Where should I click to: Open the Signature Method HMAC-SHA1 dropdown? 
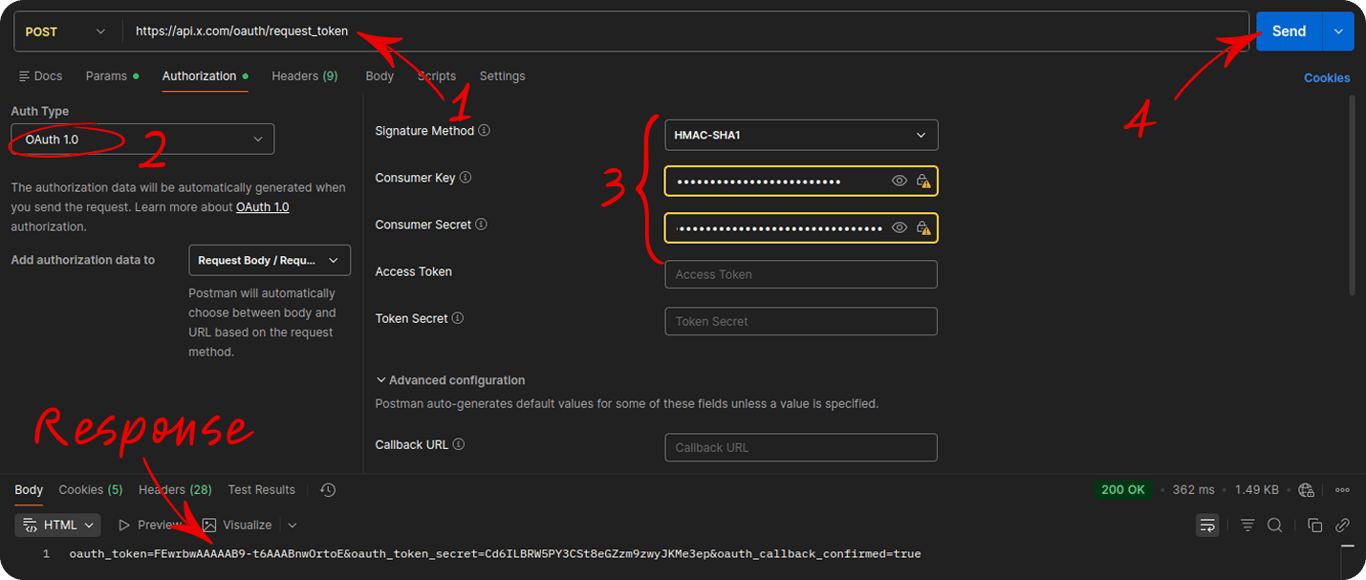[801, 135]
